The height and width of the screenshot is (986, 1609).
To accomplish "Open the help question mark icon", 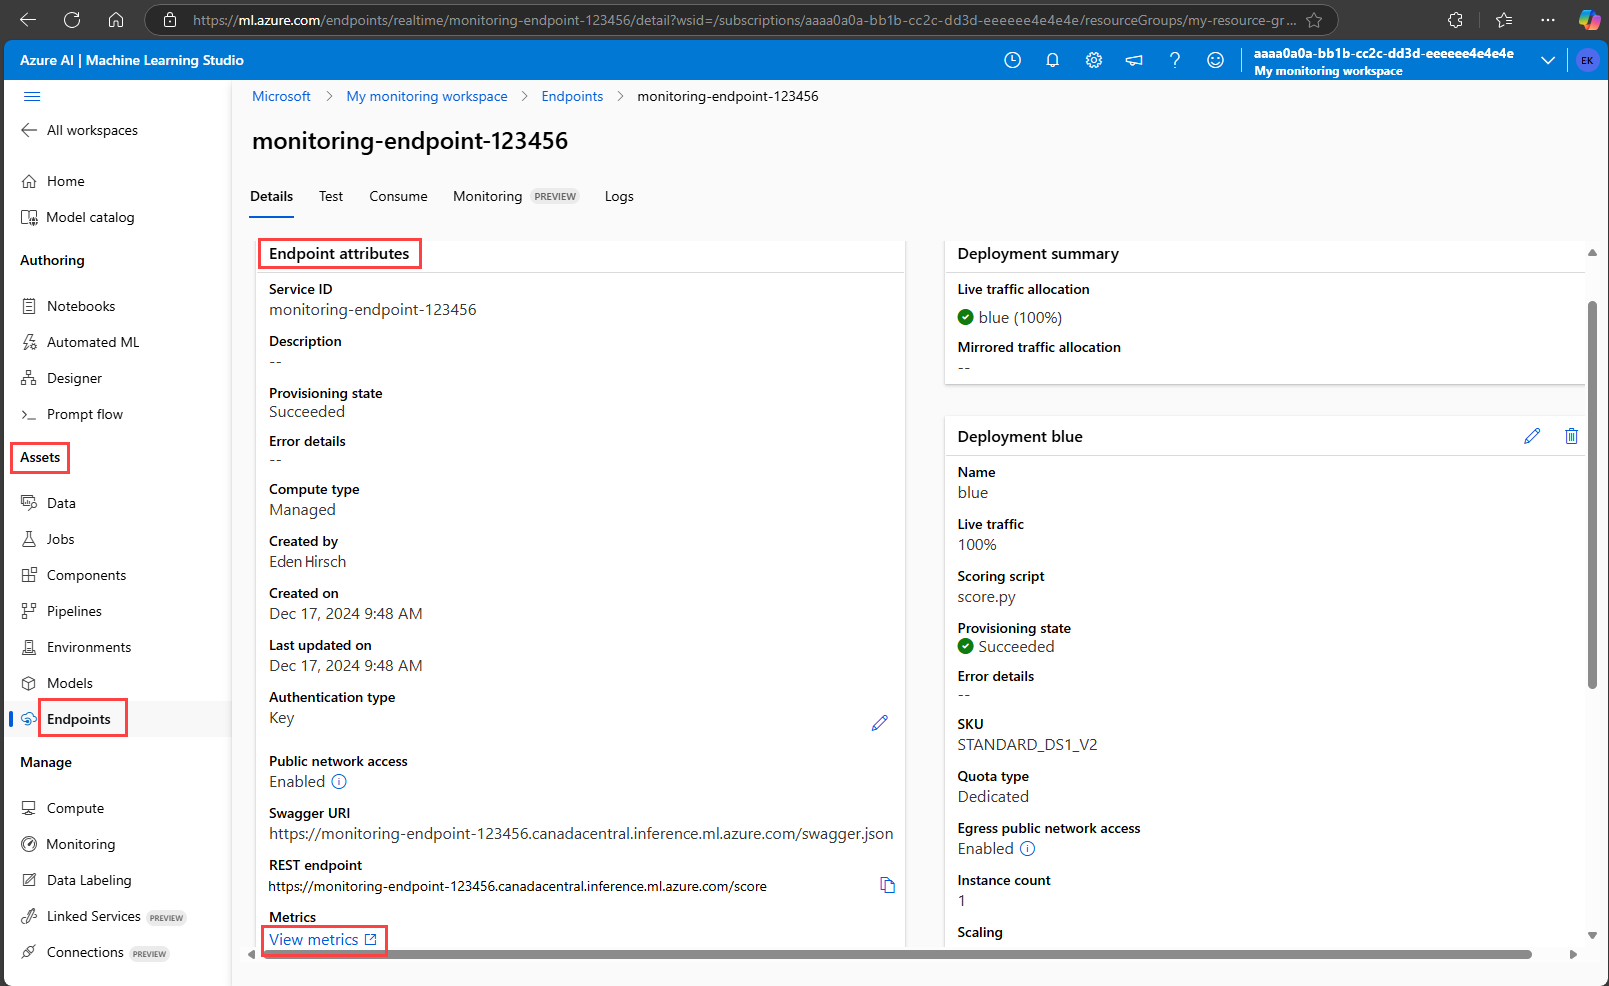I will coord(1174,60).
